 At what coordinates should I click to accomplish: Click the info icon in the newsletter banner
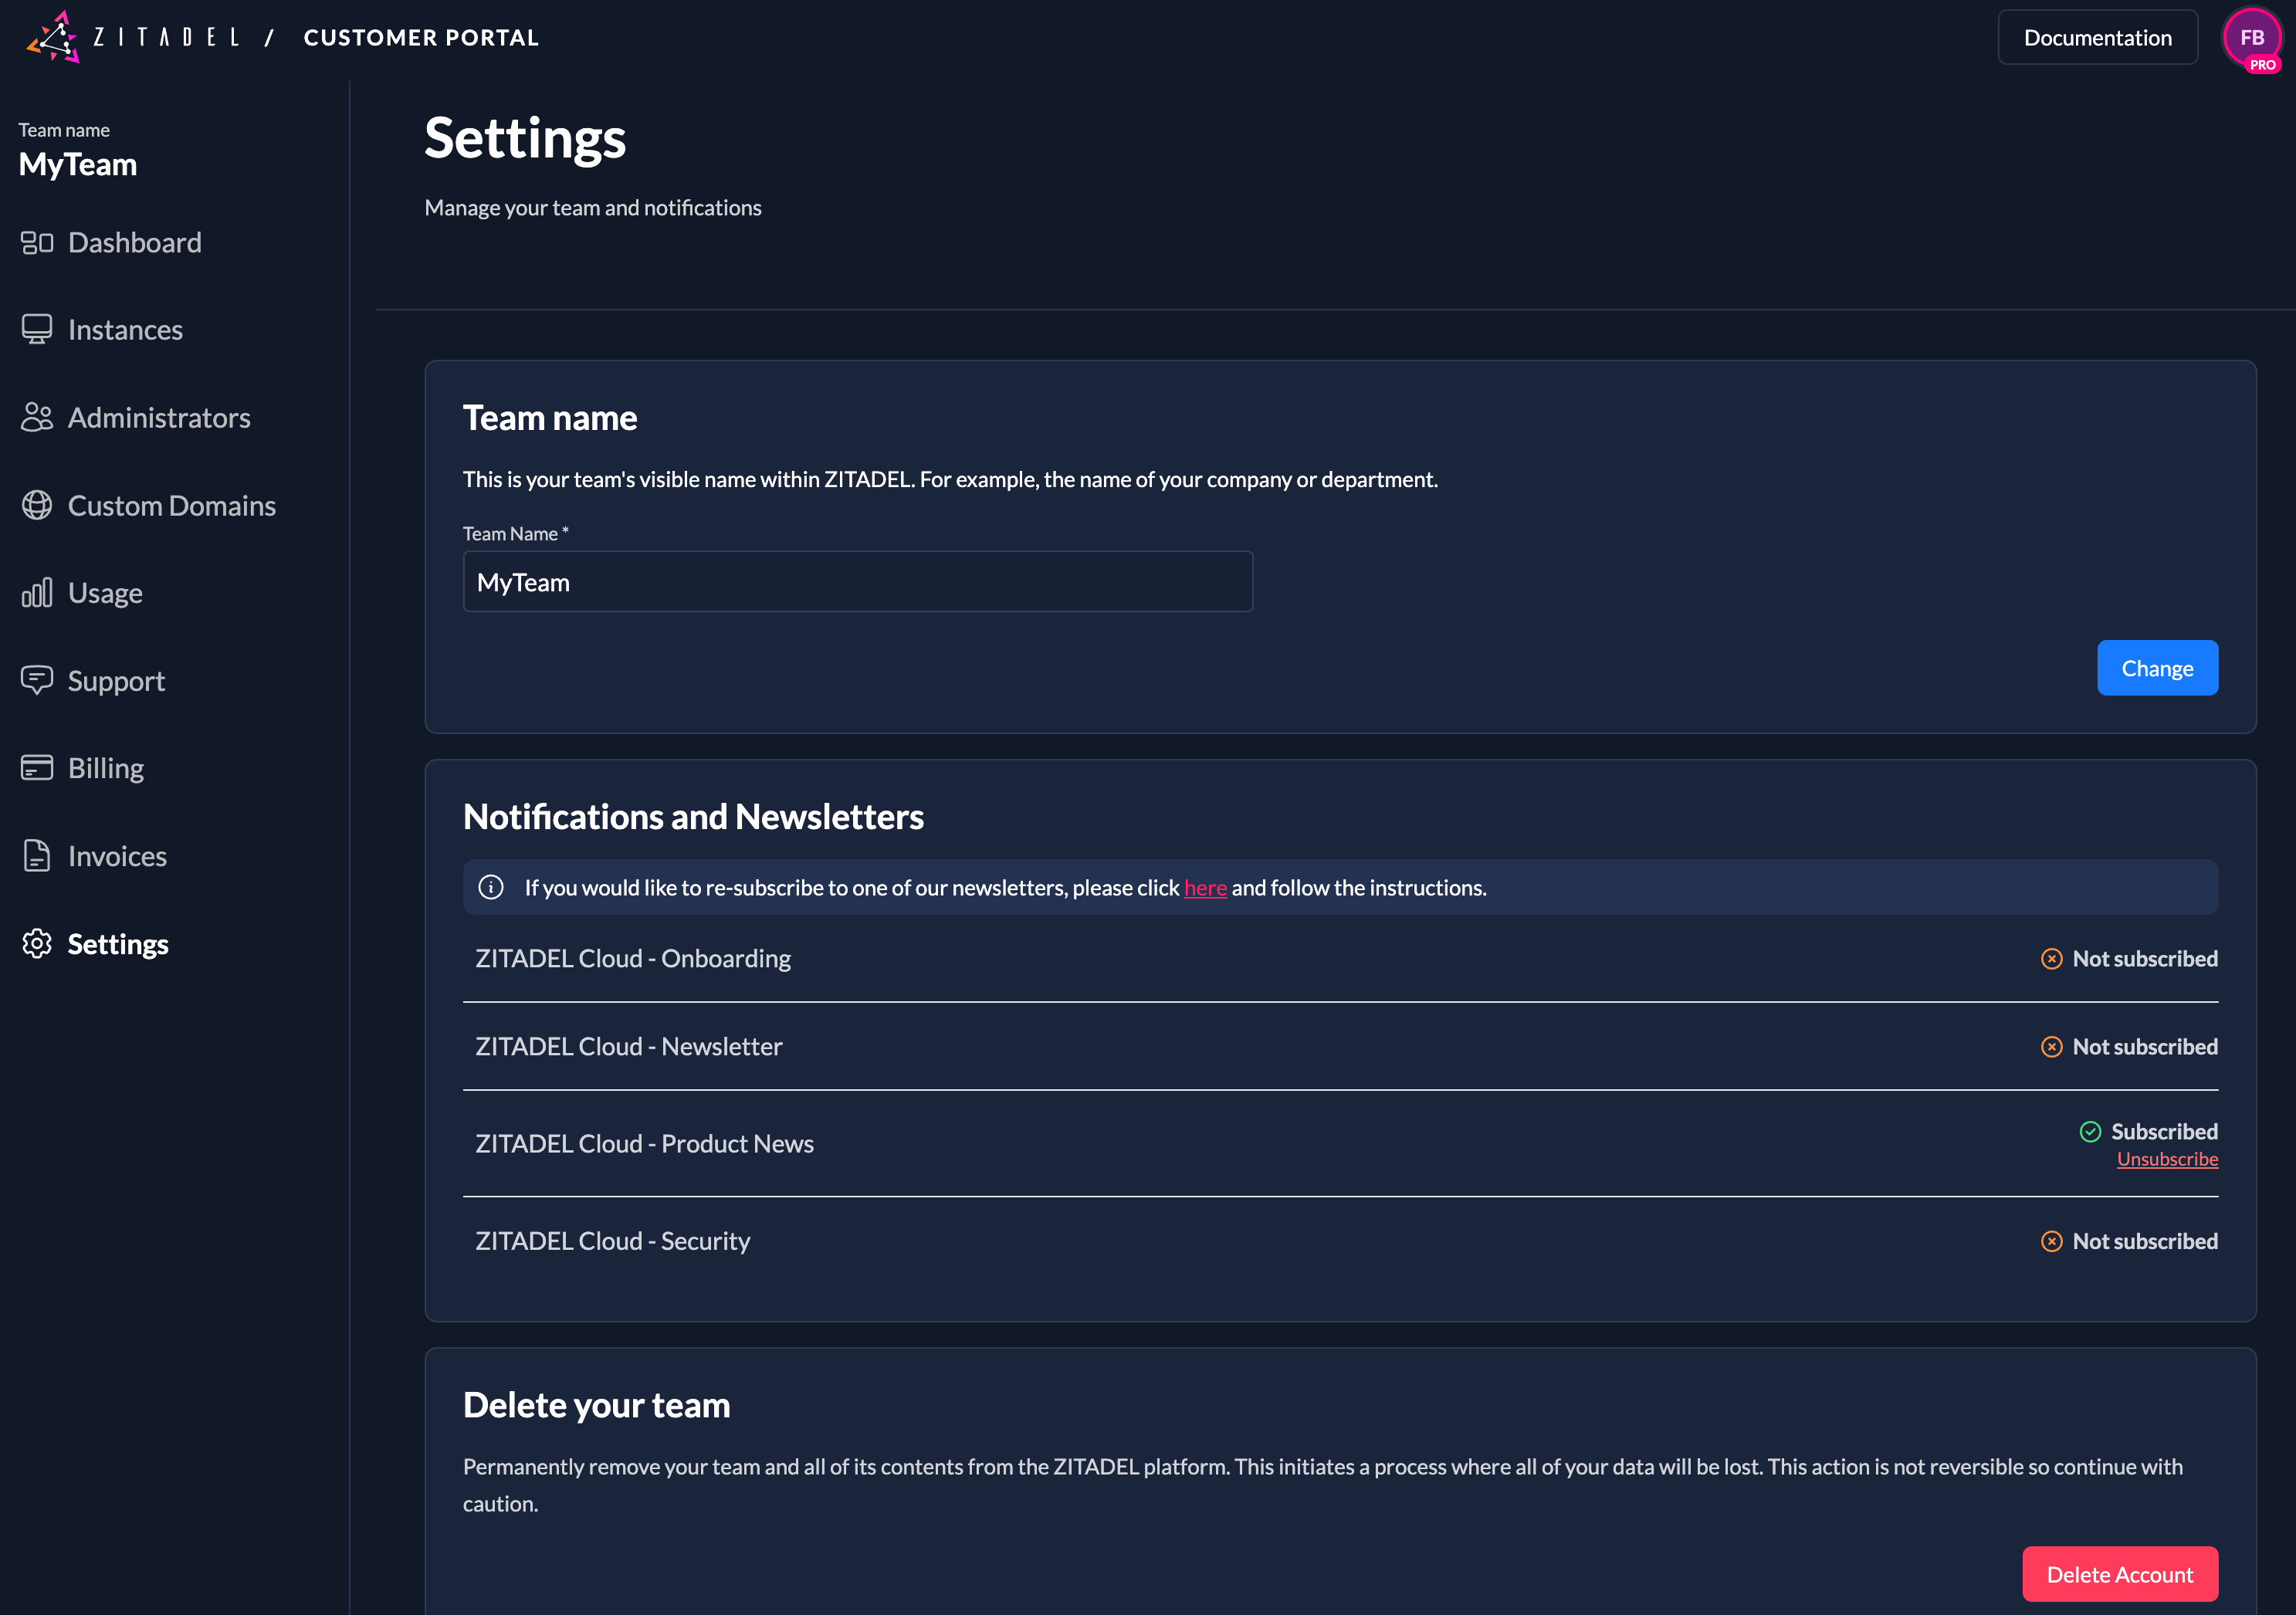[491, 887]
